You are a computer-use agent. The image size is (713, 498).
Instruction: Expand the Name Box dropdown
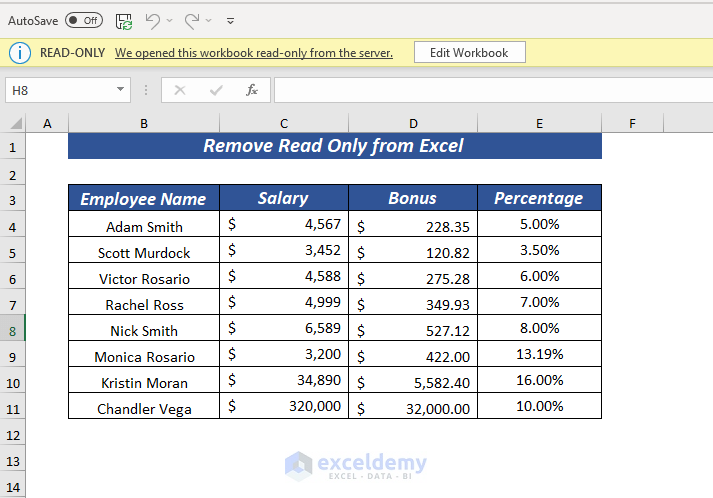pos(121,90)
